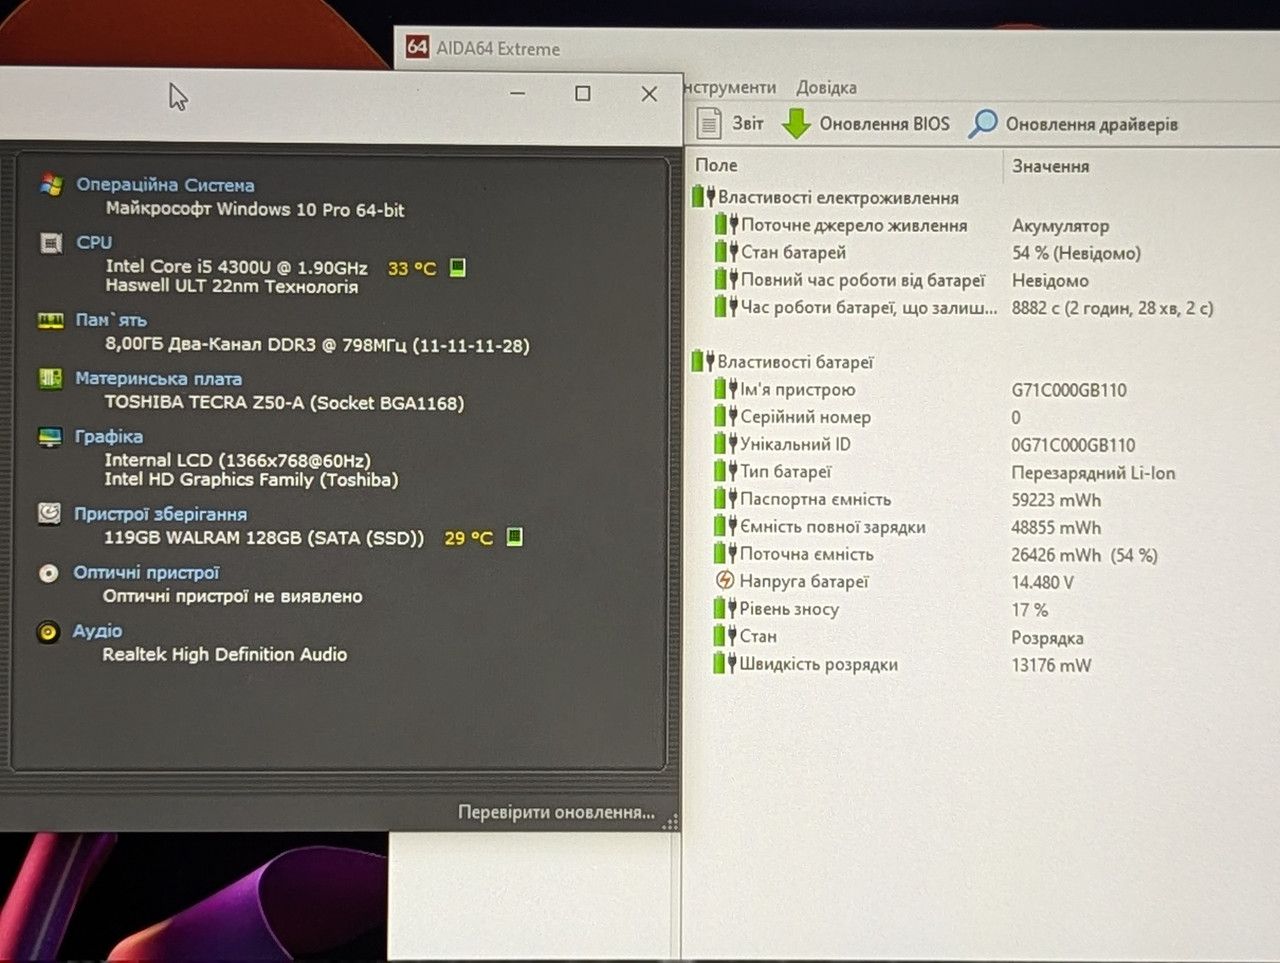Click battery icon beside Паспортна ємність
Screen dimensions: 1280x963
pos(726,498)
